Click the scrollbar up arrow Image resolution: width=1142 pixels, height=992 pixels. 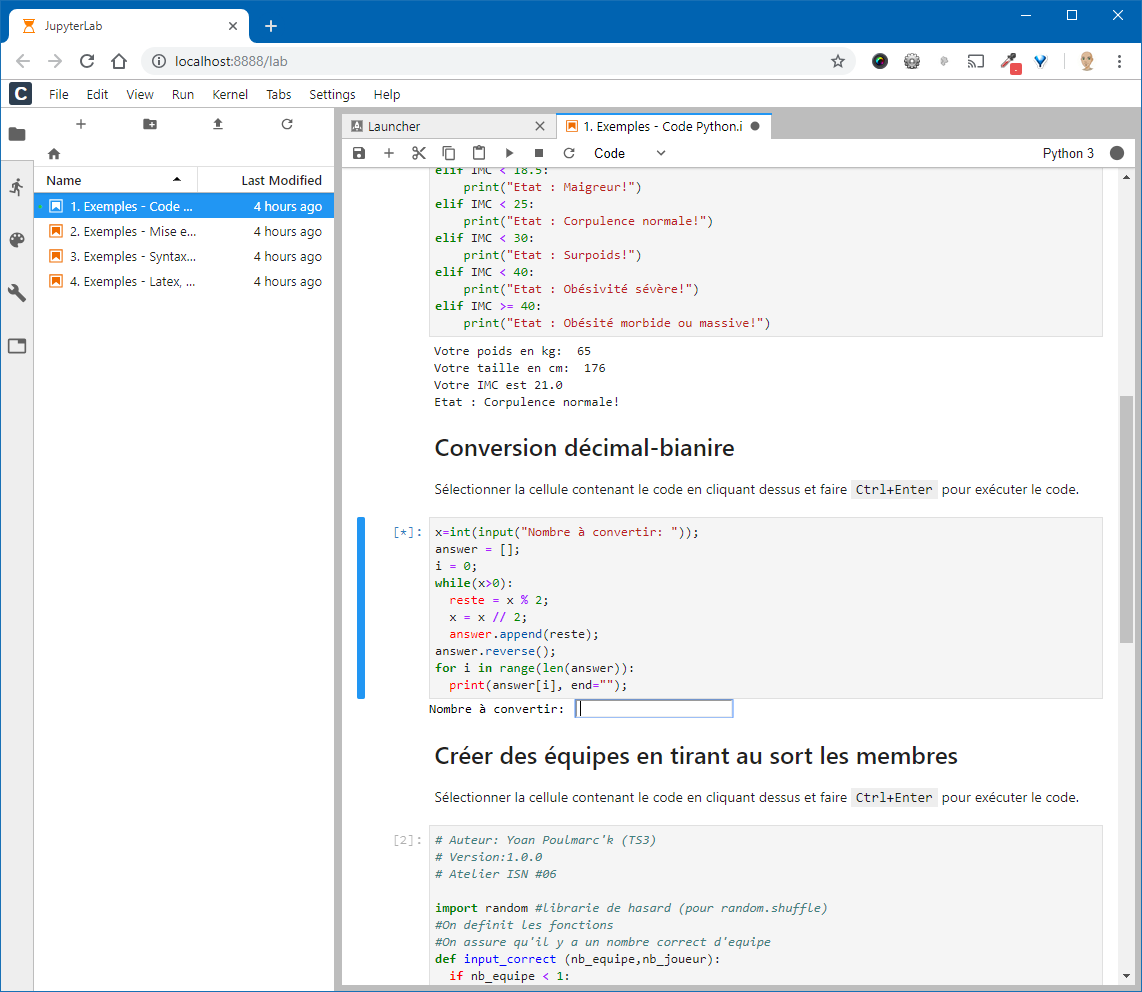coord(1127,177)
